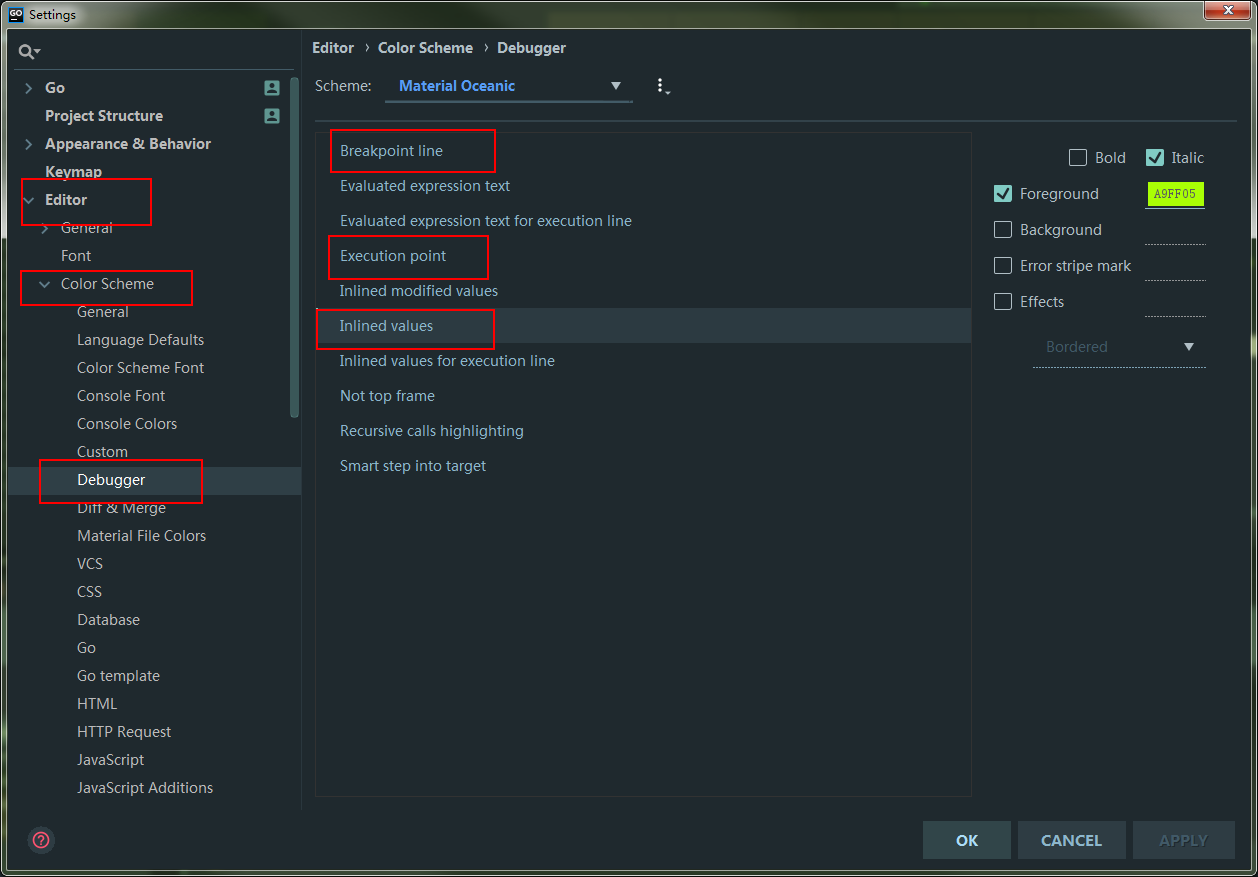Click the Foreground color value A9FF05
This screenshot has height=877, width=1258.
(x=1175, y=194)
